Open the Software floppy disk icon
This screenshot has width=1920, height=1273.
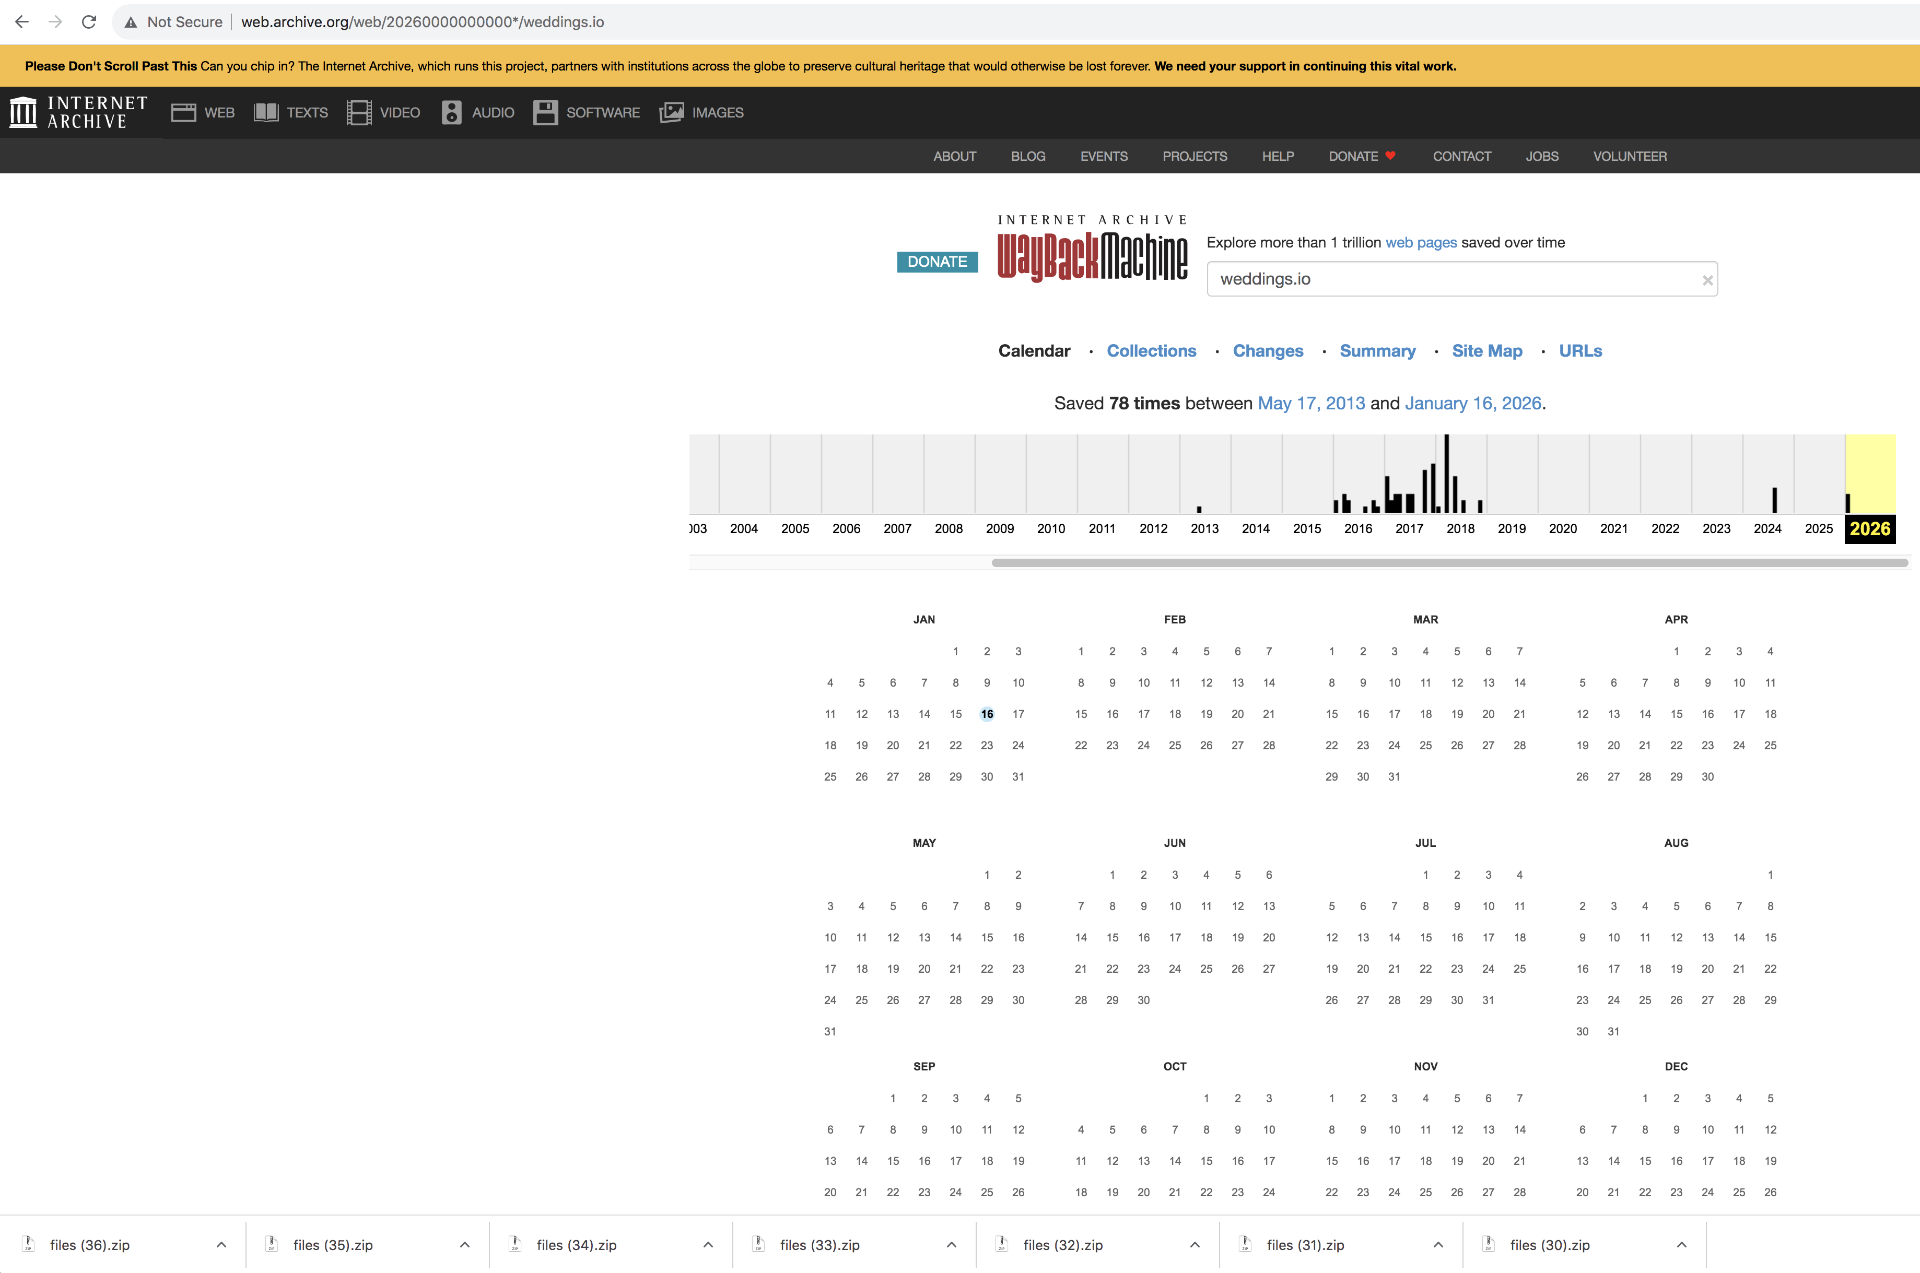point(545,112)
